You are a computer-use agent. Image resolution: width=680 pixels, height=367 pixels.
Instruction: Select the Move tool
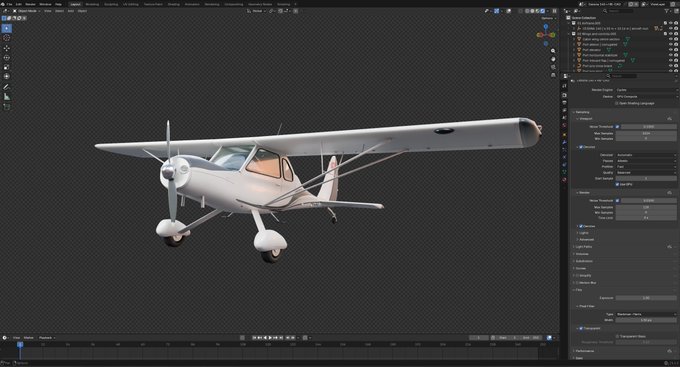(x=7, y=48)
